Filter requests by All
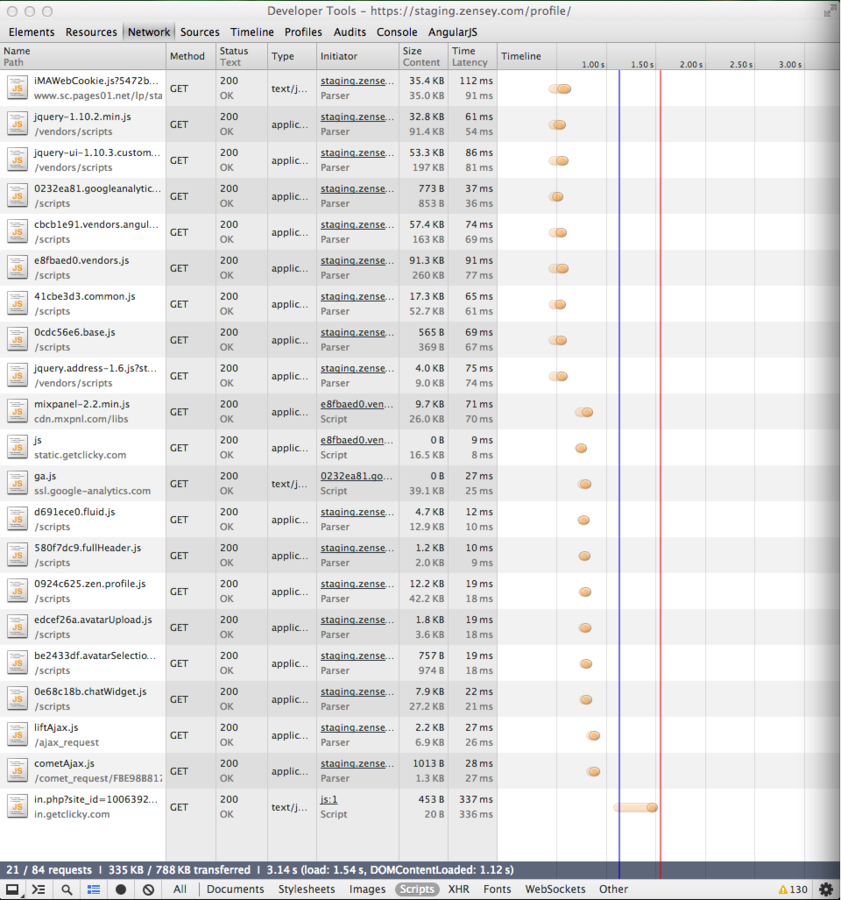 point(180,889)
